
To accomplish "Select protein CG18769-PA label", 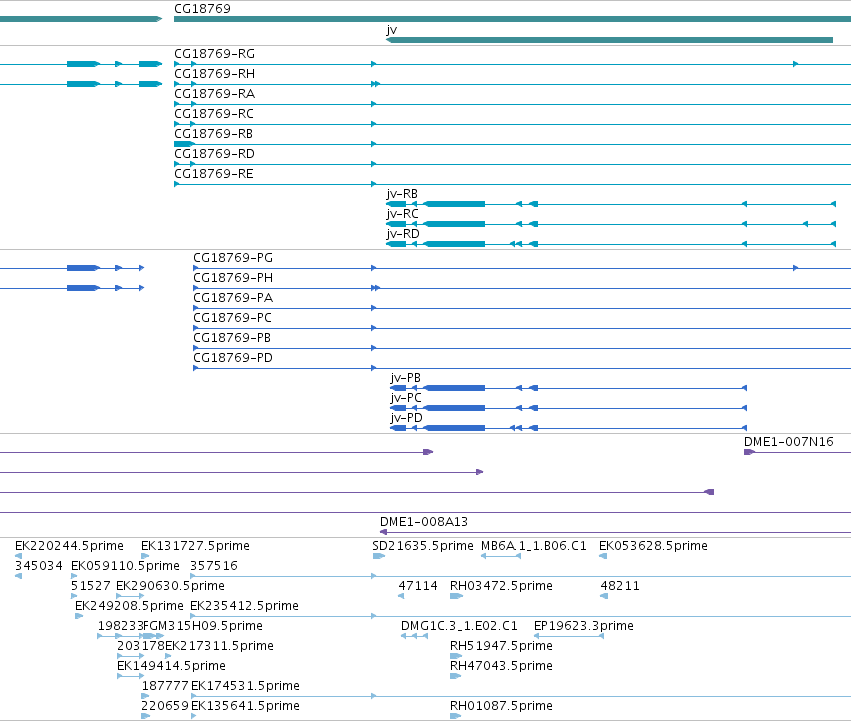I will (233, 298).
